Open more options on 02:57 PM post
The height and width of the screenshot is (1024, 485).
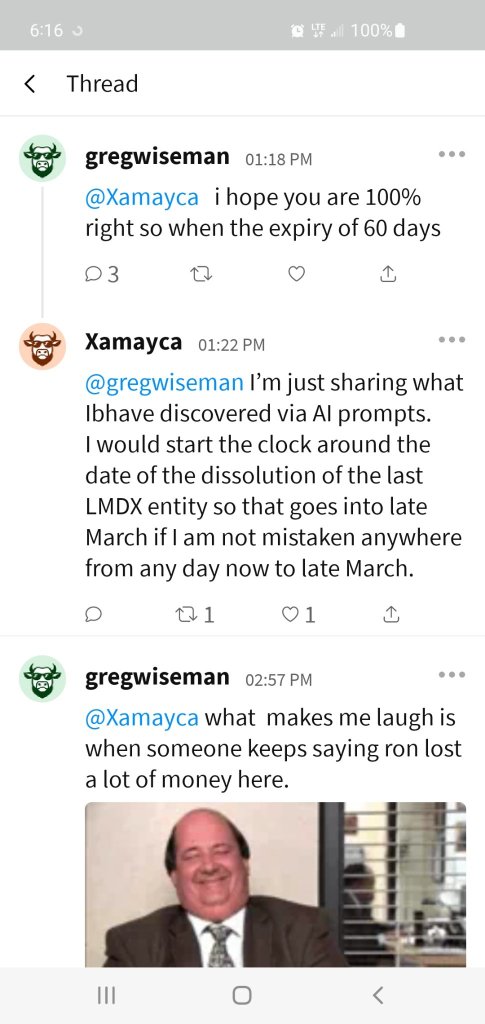[452, 675]
